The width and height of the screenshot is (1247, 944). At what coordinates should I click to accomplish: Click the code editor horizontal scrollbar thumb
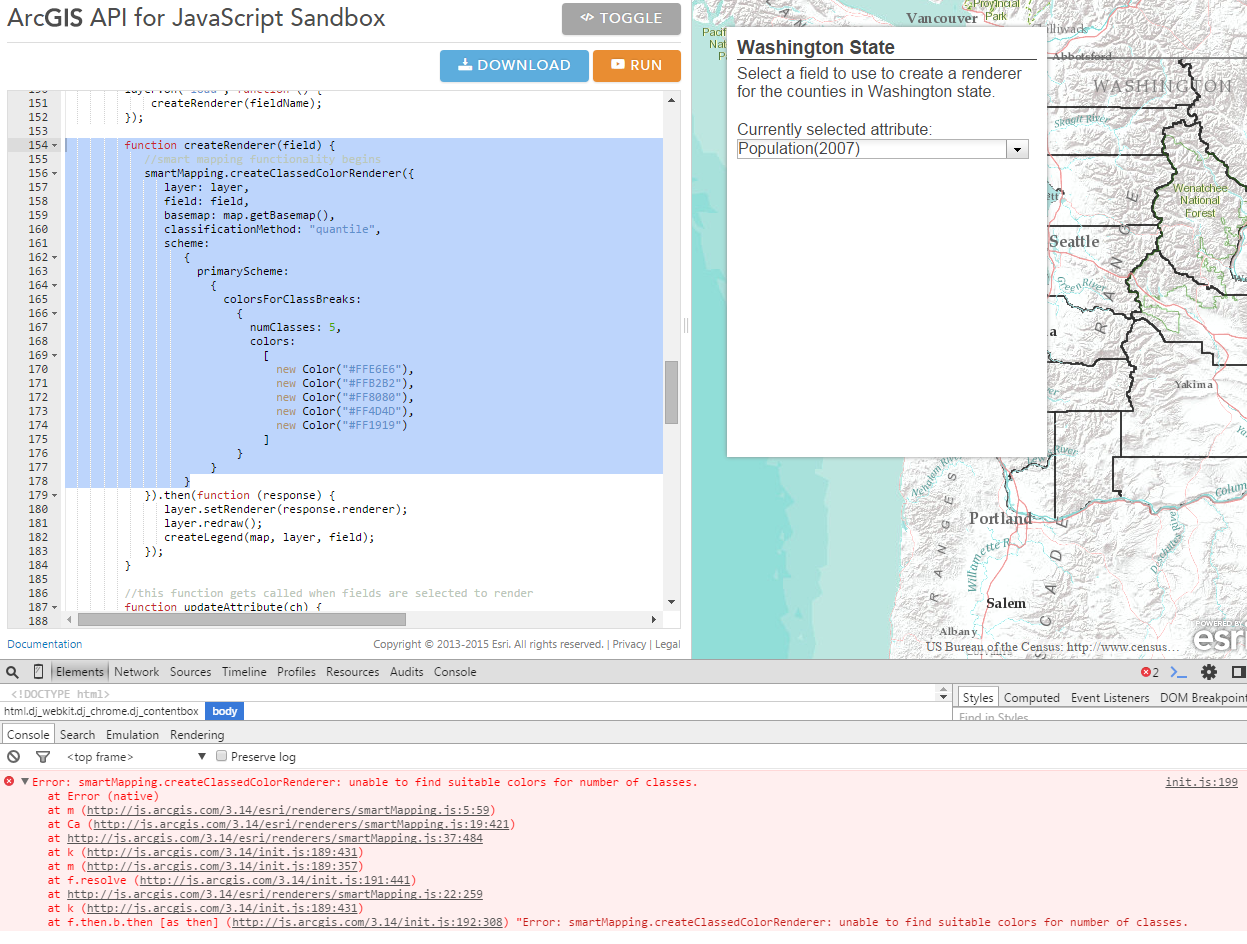[241, 620]
